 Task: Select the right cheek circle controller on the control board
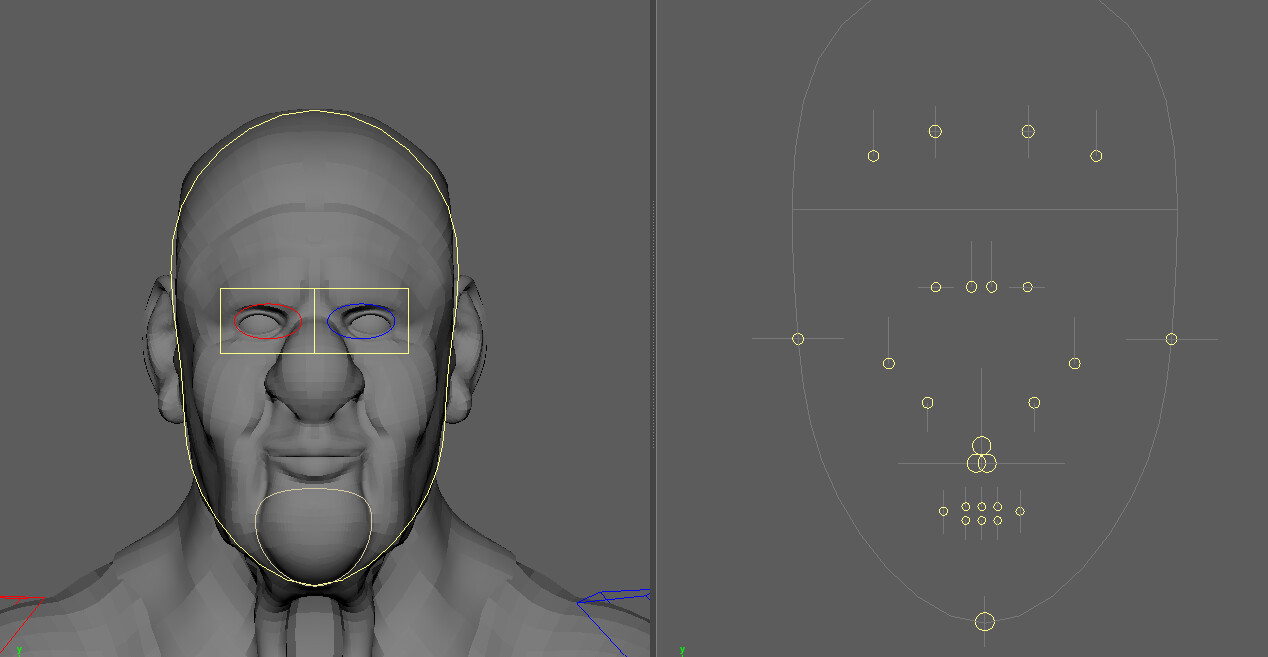point(1075,361)
